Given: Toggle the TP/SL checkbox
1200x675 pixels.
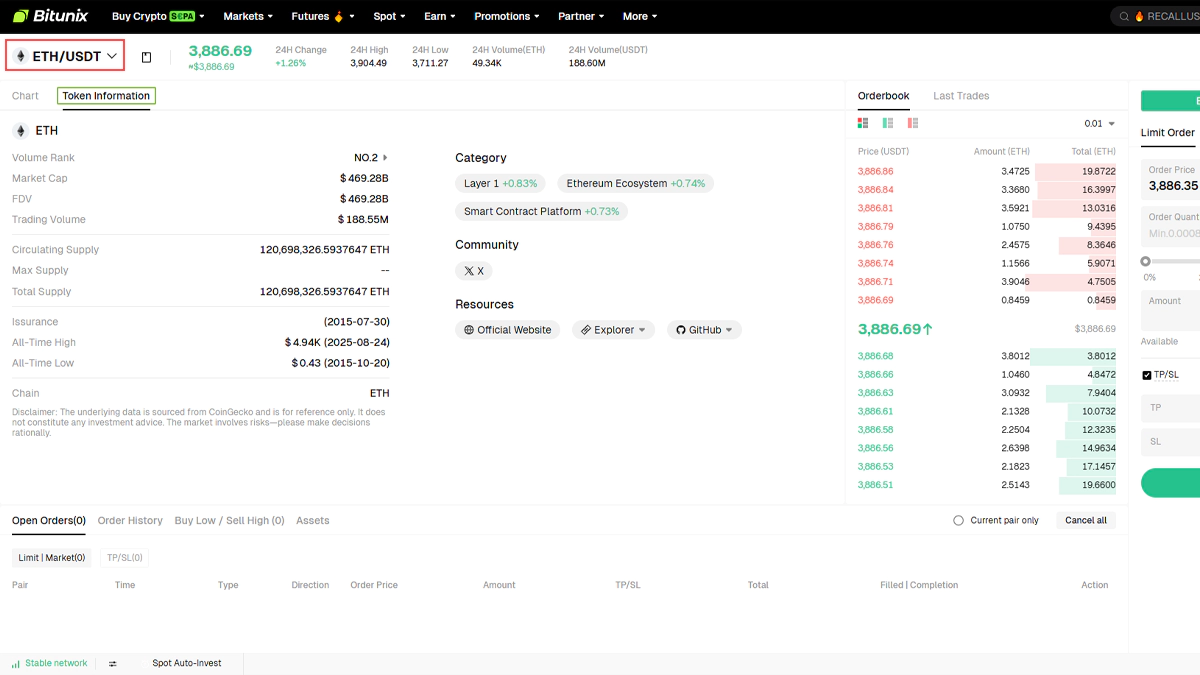Looking at the screenshot, I should (x=1147, y=375).
